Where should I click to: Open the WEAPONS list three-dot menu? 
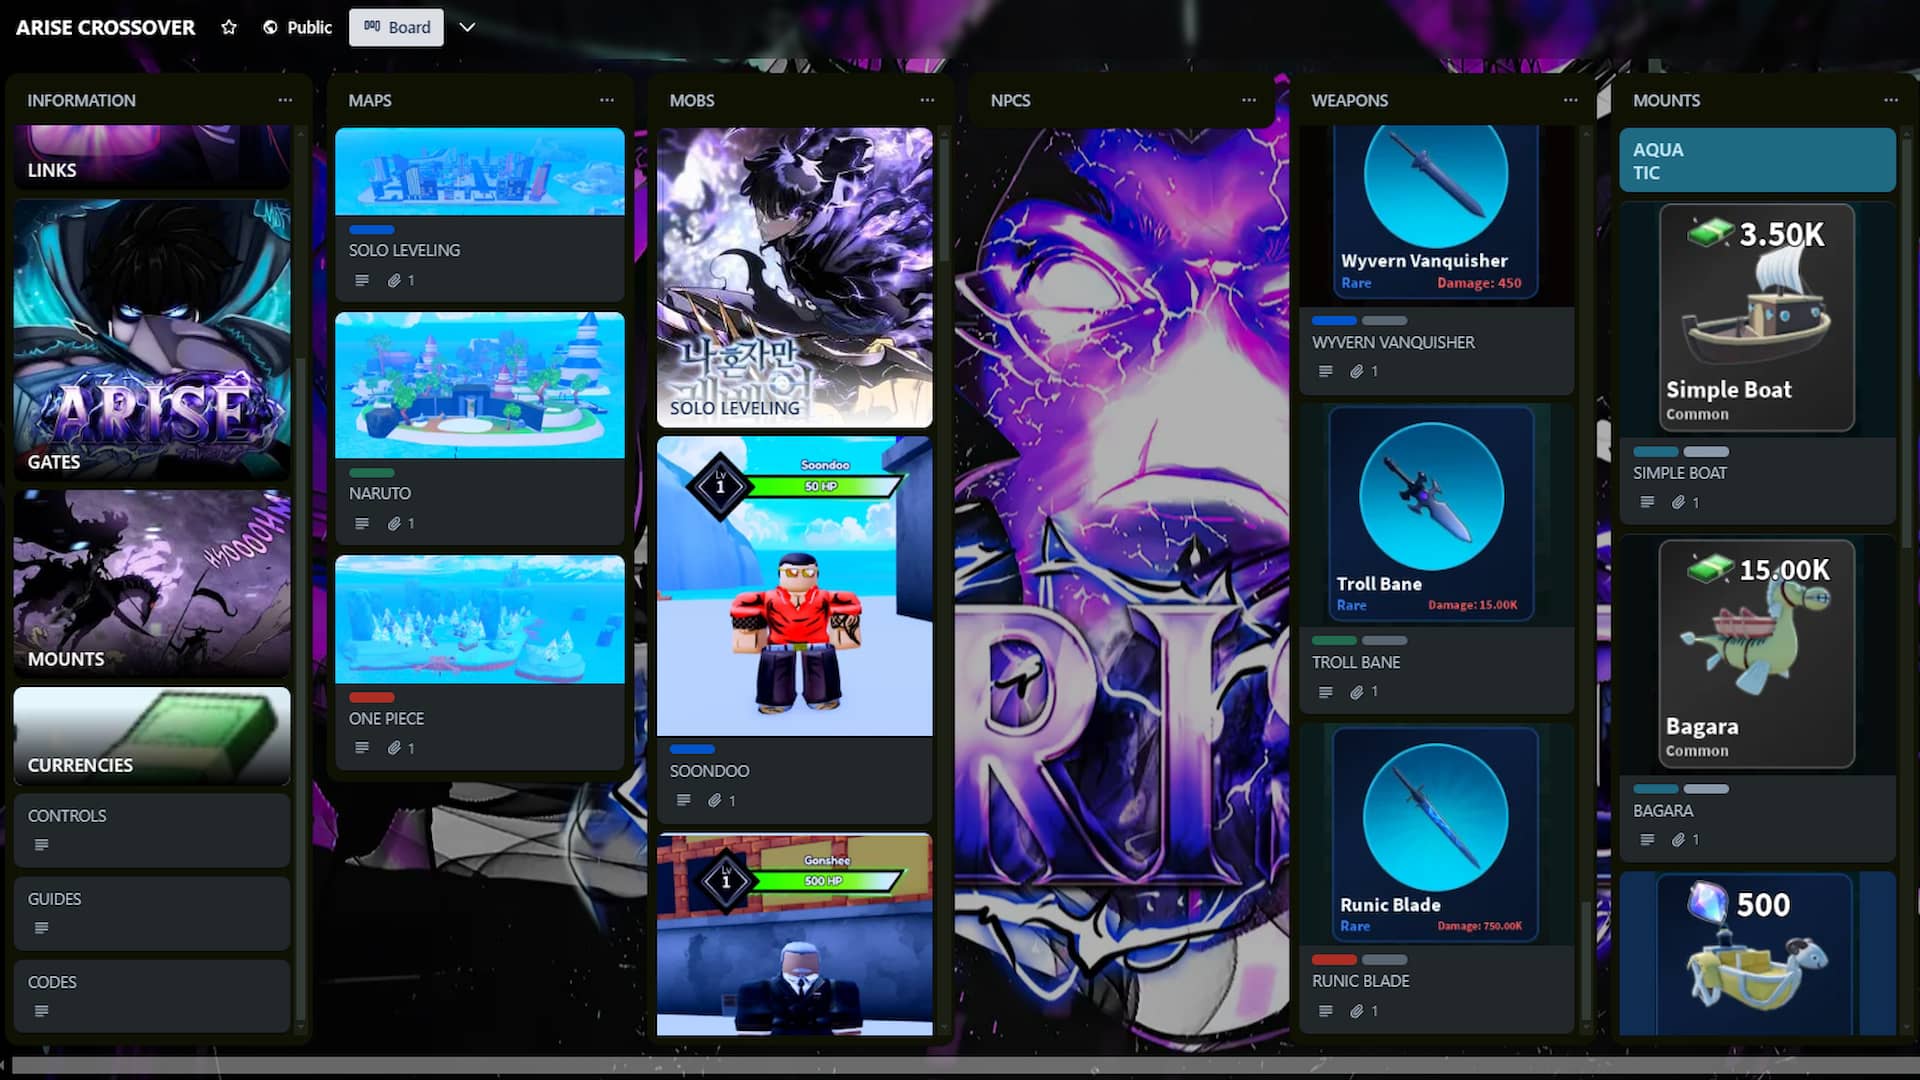(x=1570, y=100)
